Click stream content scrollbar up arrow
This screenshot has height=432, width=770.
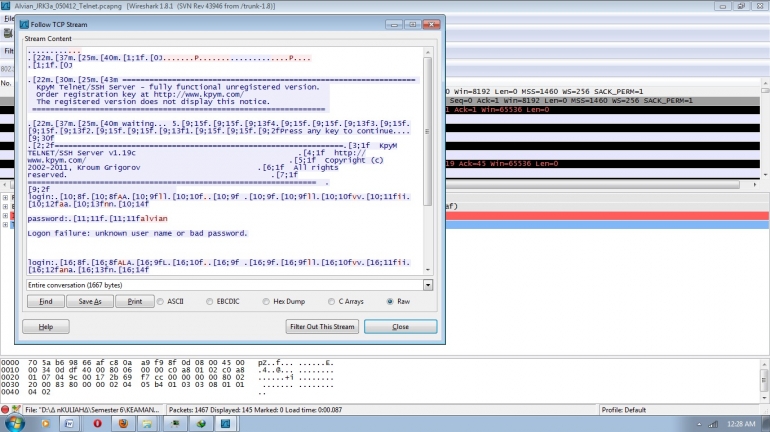[428, 53]
